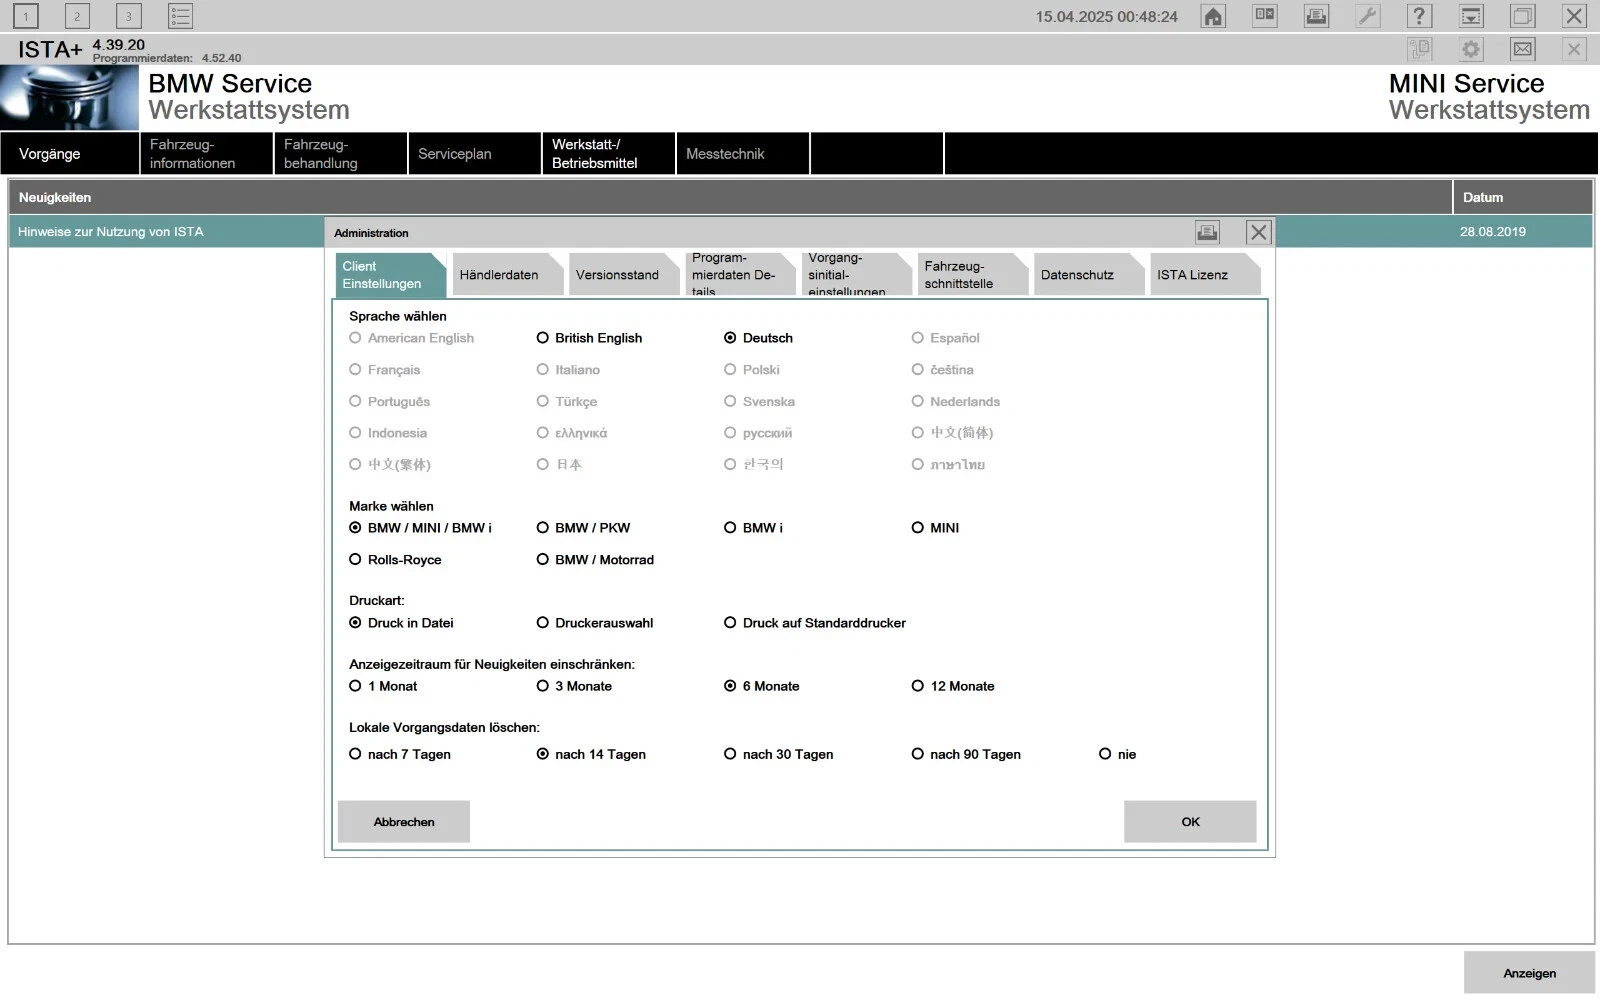
Task: Close the Administration dialog
Action: click(x=1258, y=232)
